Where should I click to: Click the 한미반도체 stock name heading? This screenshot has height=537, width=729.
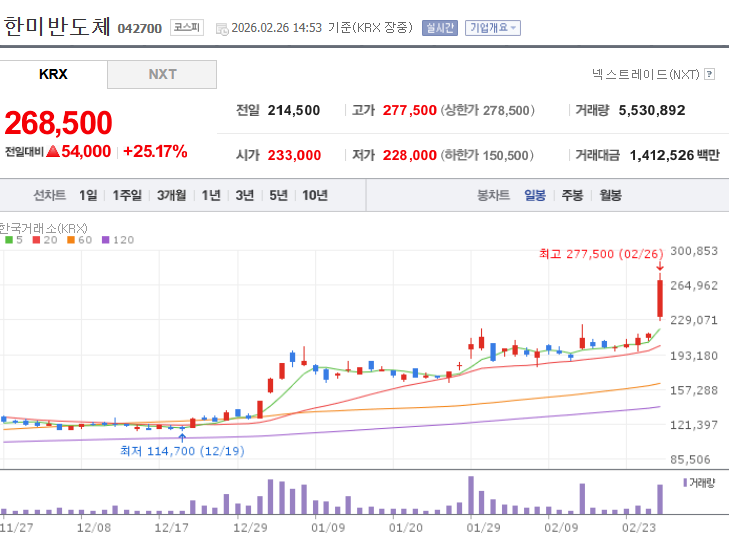point(57,26)
